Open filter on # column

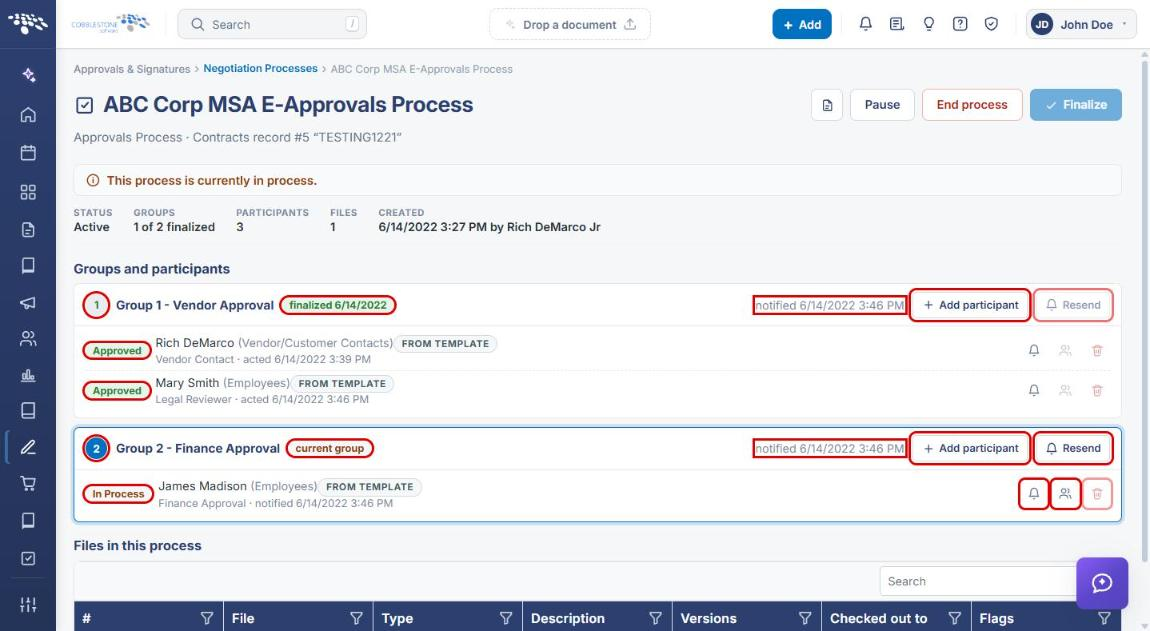(x=207, y=619)
